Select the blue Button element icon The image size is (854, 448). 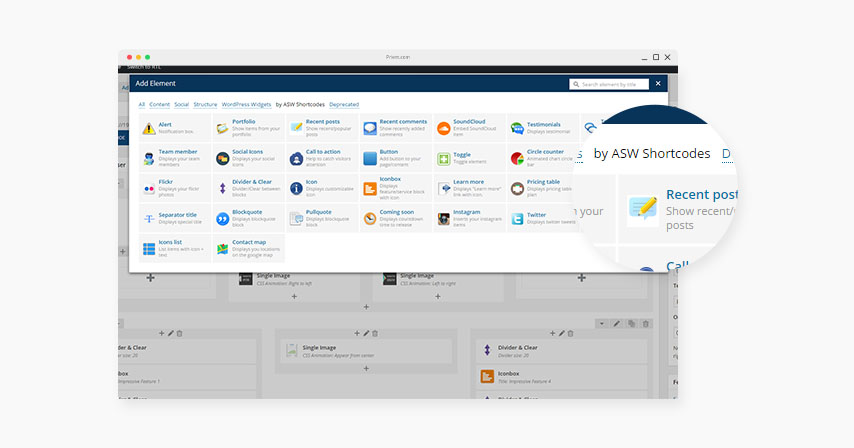click(370, 158)
